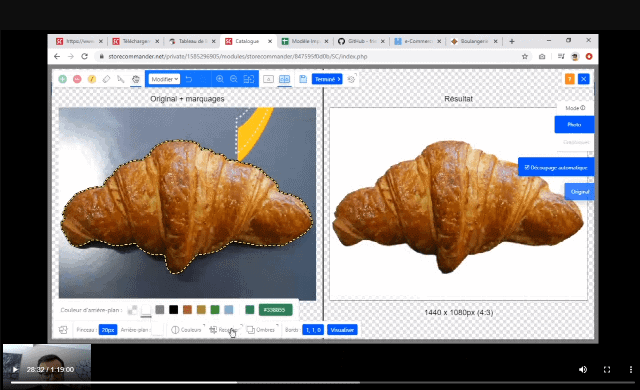Expand the Ombres options
640x390 pixels.
pos(262,330)
